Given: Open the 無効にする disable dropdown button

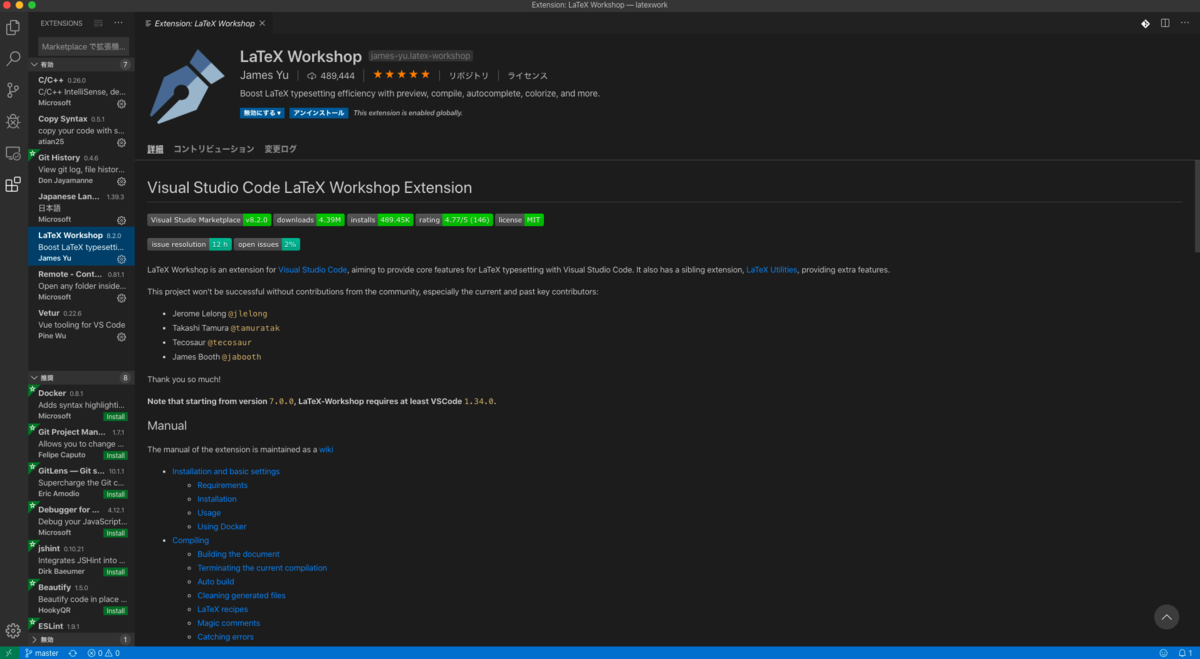Looking at the screenshot, I should click(262, 113).
